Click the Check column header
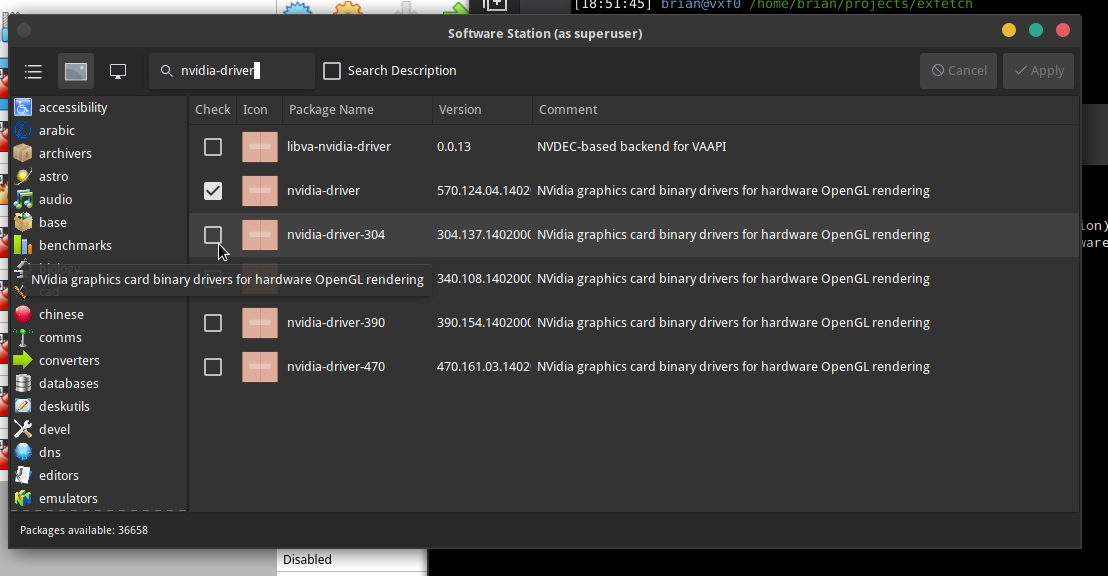This screenshot has width=1108, height=576. coord(213,110)
